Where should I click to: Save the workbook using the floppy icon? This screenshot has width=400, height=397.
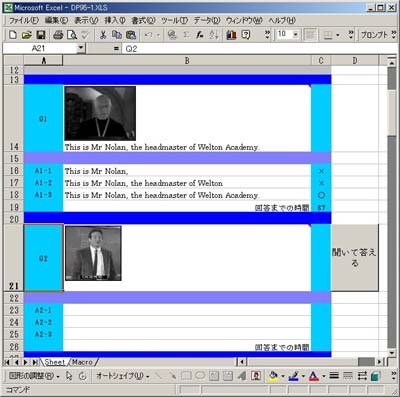pyautogui.click(x=40, y=35)
